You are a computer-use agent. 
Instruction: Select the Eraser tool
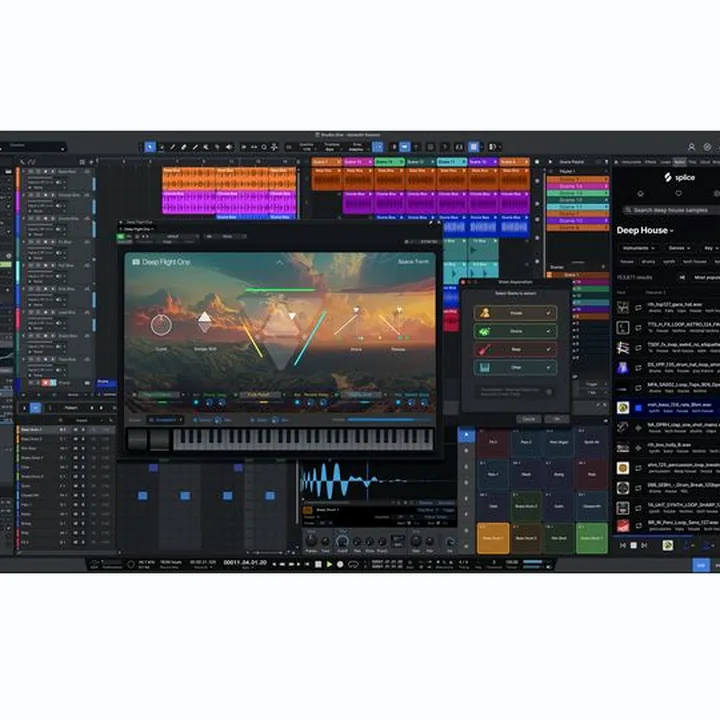[184, 147]
